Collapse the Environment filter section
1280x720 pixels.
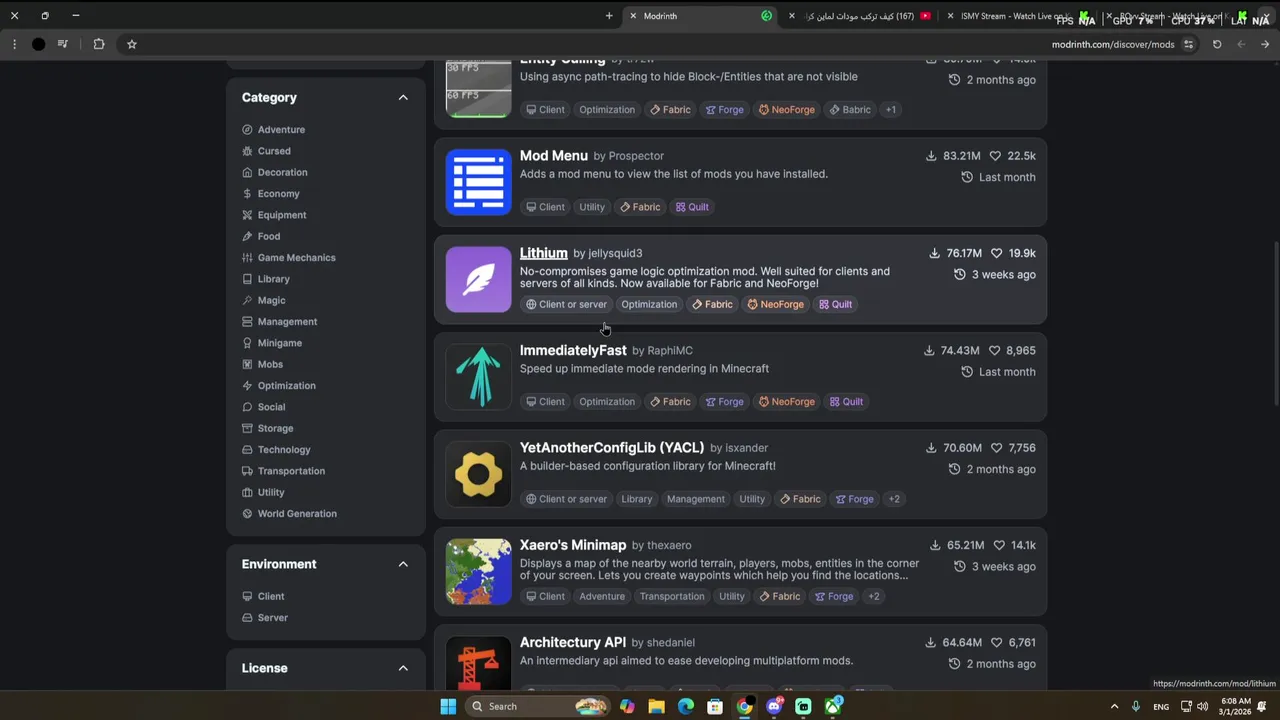pyautogui.click(x=403, y=564)
